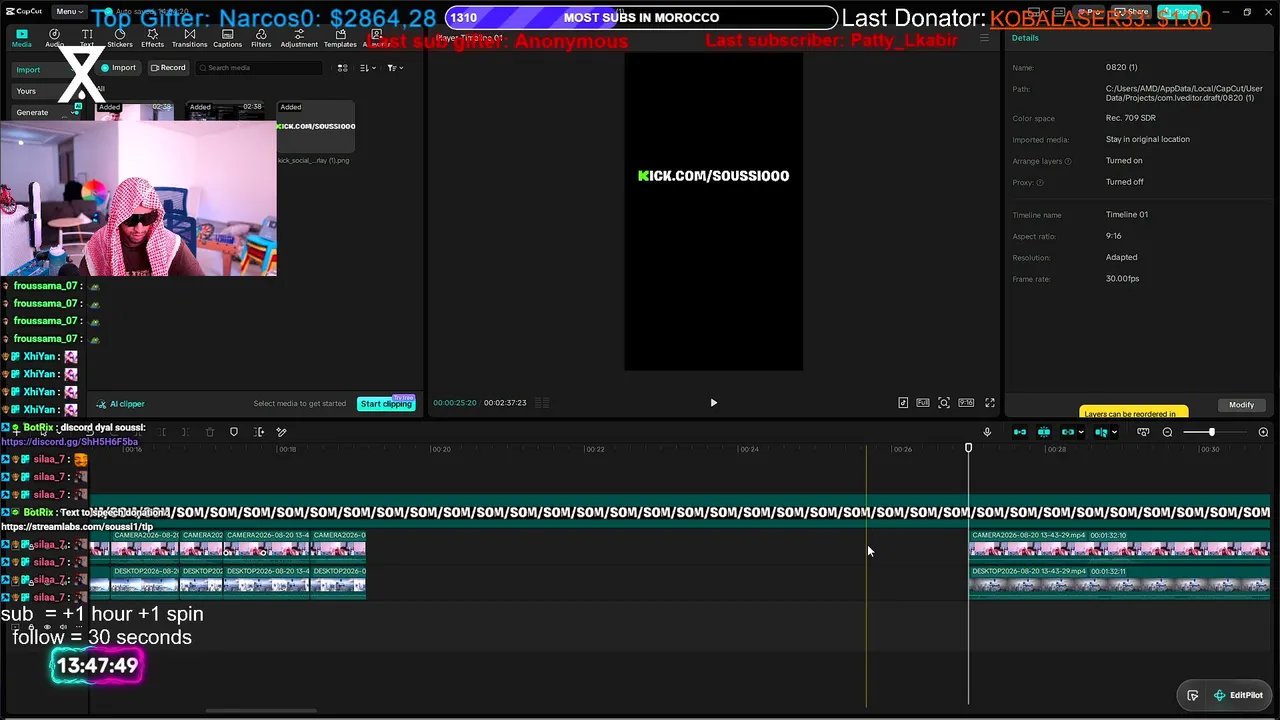Enter fullscreen preview mode

coord(990,403)
